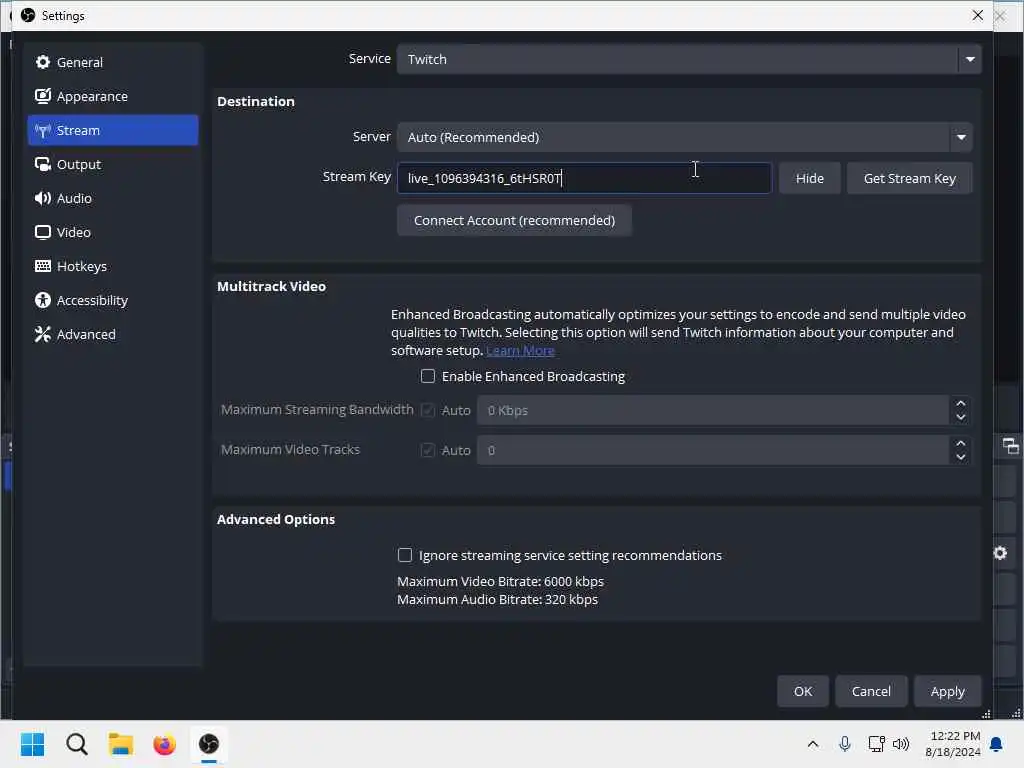Click the Apply button
The width and height of the screenshot is (1024, 768).
[947, 691]
